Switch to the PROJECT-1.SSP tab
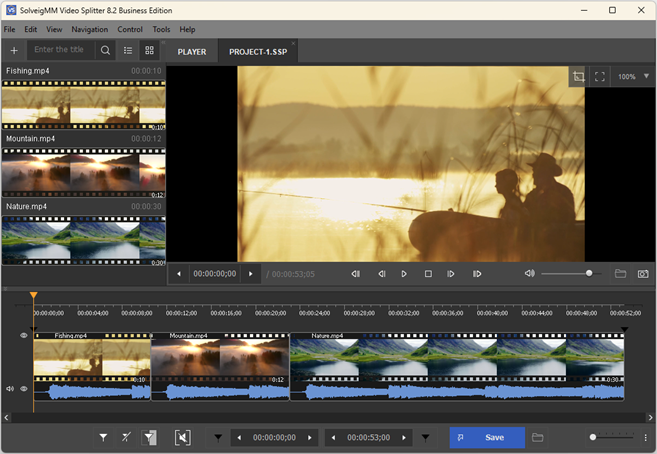This screenshot has width=657, height=454. point(258,52)
